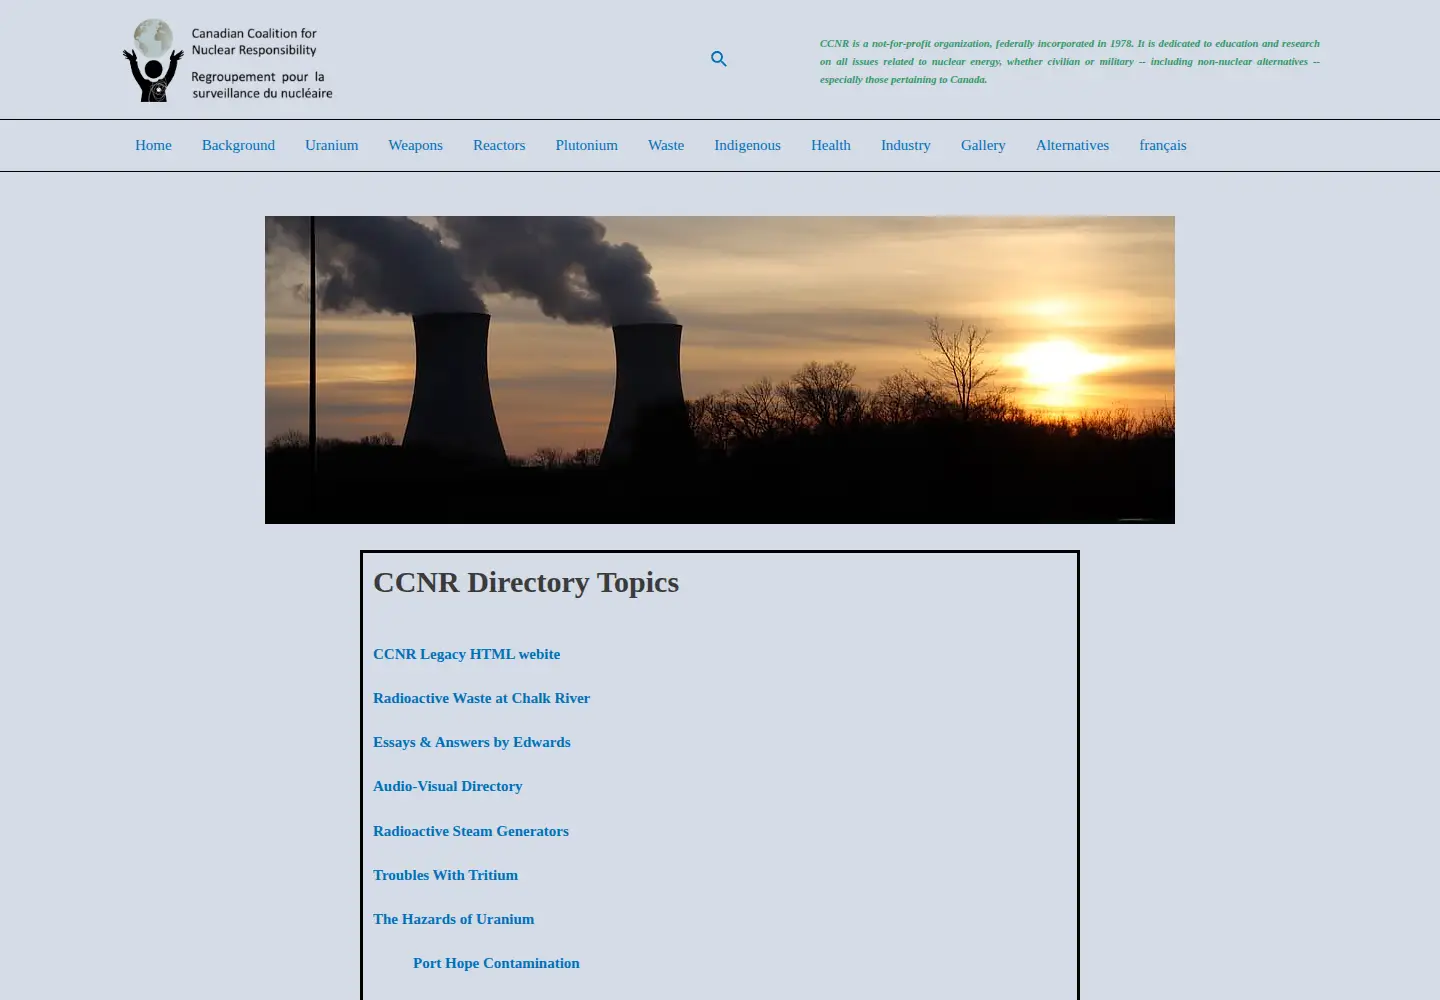The height and width of the screenshot is (1000, 1440).
Task: Open the Reactors menu item
Action: [x=499, y=145]
